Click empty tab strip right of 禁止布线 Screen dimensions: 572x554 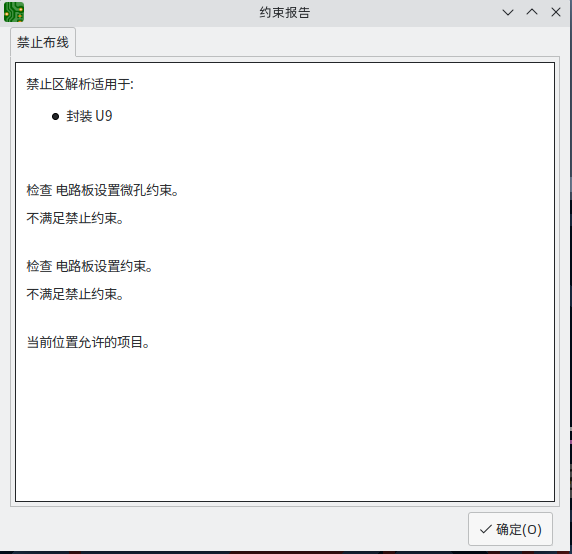pos(317,42)
